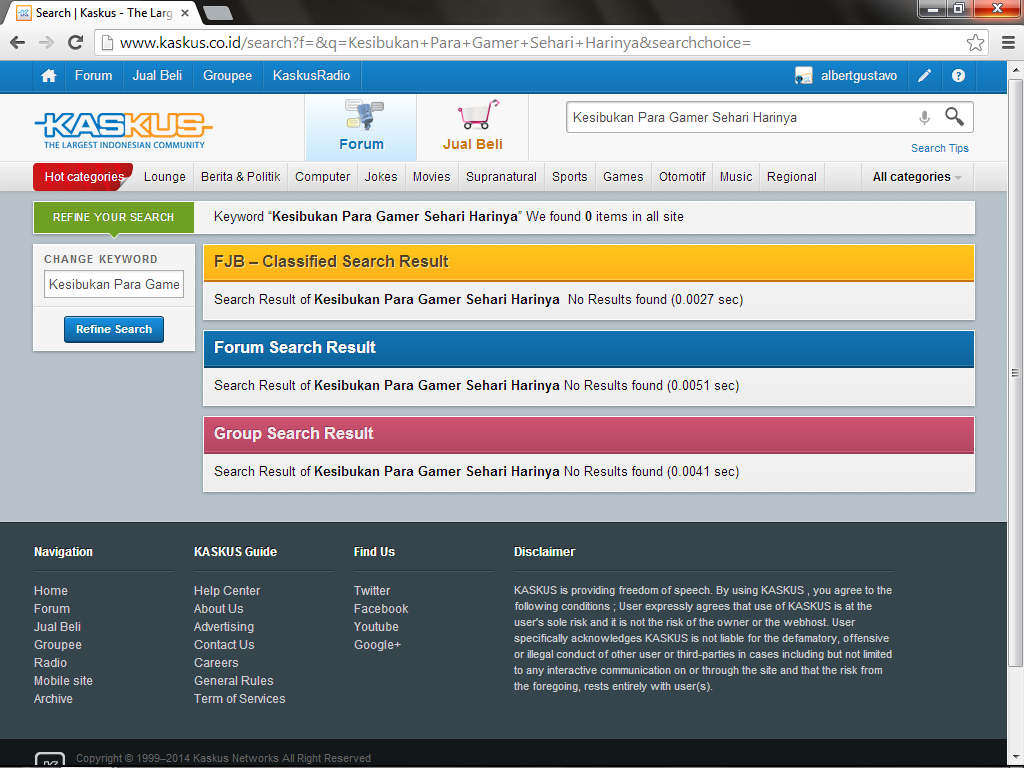Open the Computer category

point(323,177)
